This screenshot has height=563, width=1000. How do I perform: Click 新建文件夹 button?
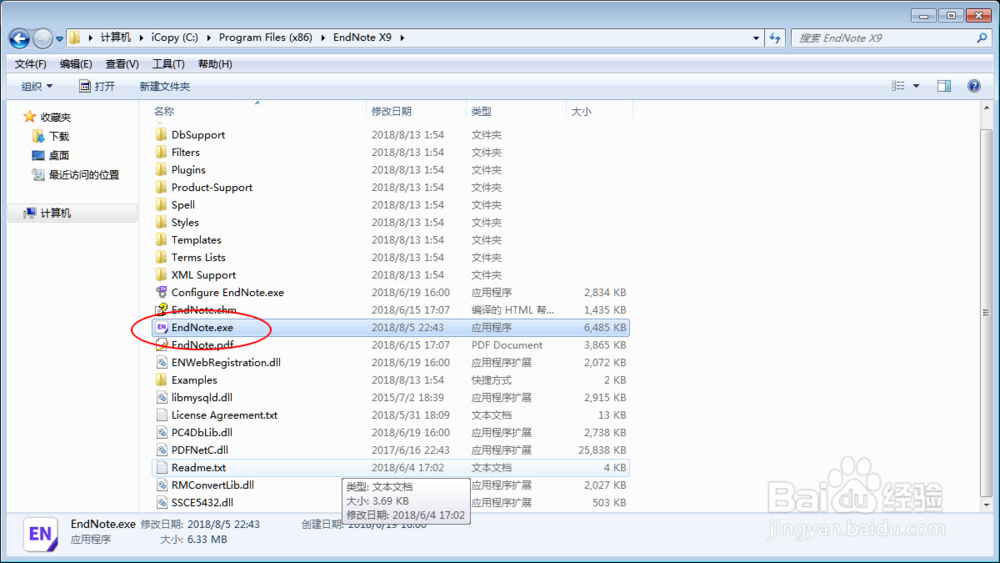[165, 86]
